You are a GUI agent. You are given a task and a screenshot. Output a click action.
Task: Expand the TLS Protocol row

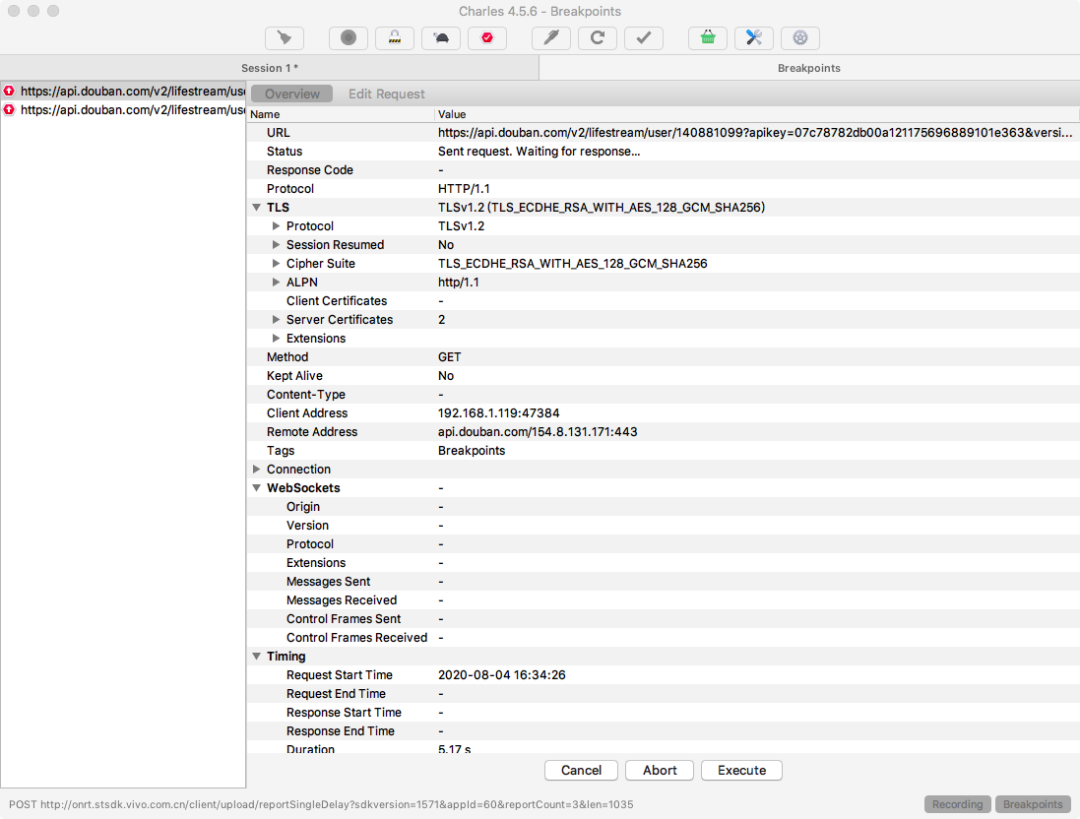[x=276, y=226]
